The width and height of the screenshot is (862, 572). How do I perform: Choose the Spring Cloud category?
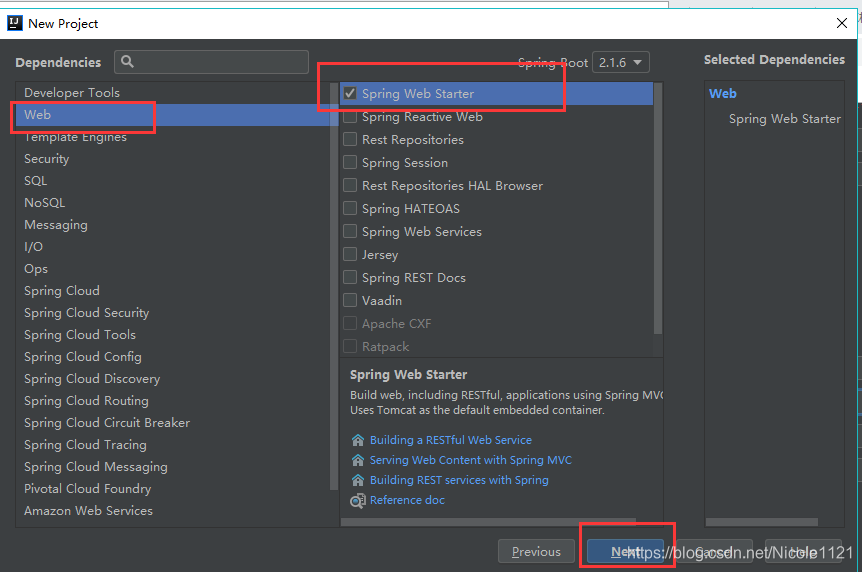pos(173,291)
